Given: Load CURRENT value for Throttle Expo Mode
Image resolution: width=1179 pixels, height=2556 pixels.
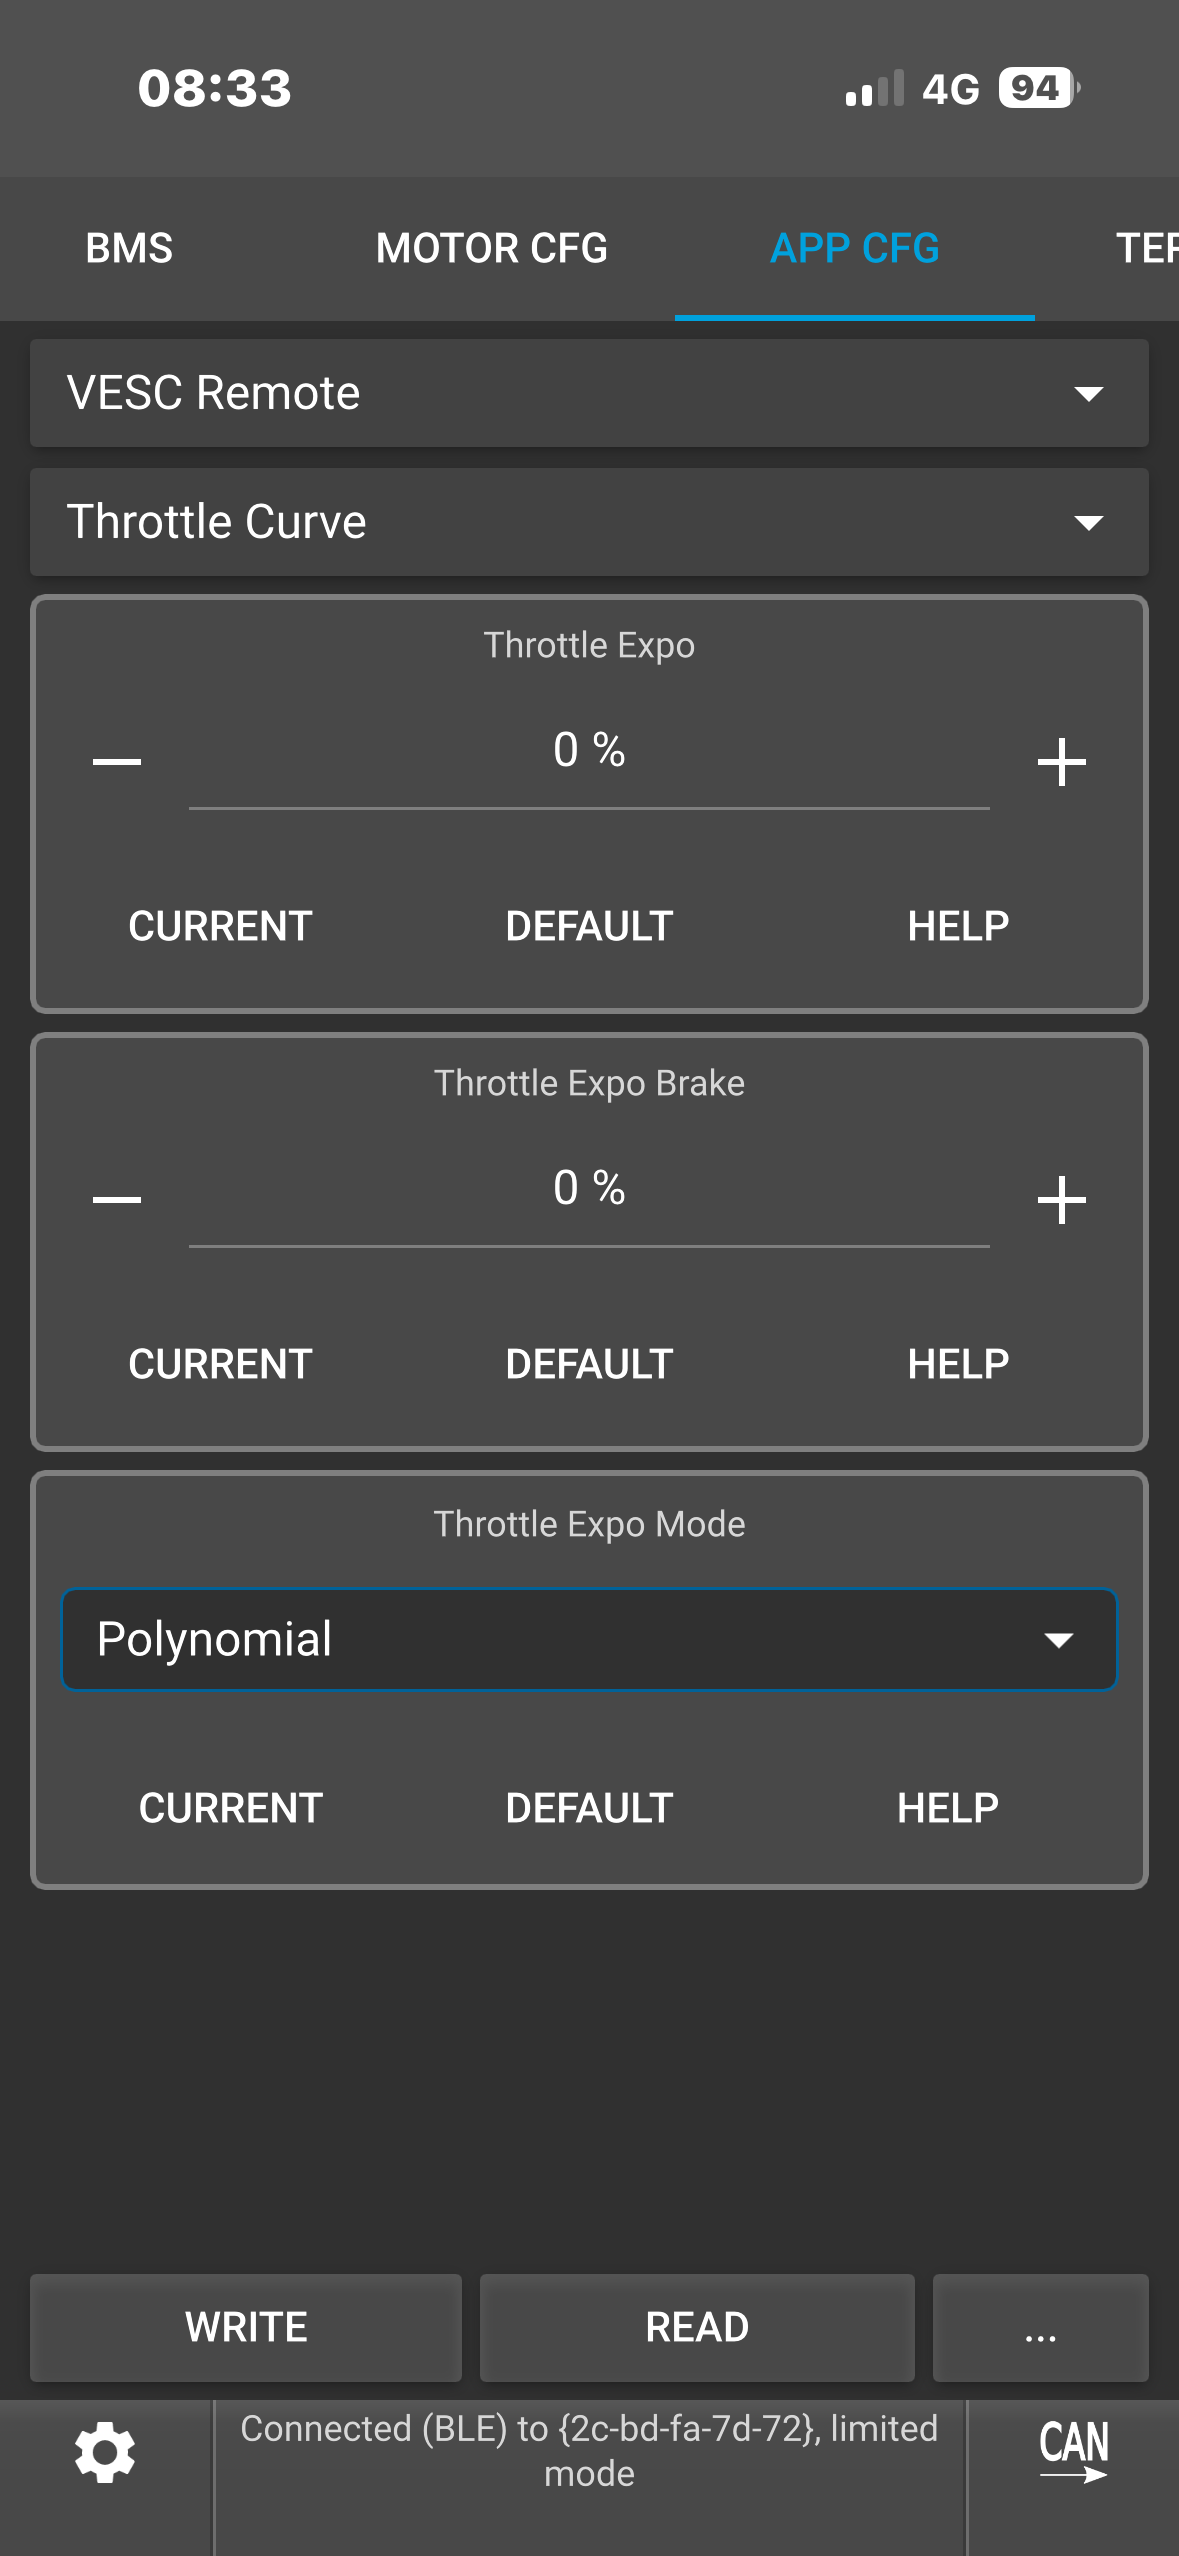Looking at the screenshot, I should 230,1808.
